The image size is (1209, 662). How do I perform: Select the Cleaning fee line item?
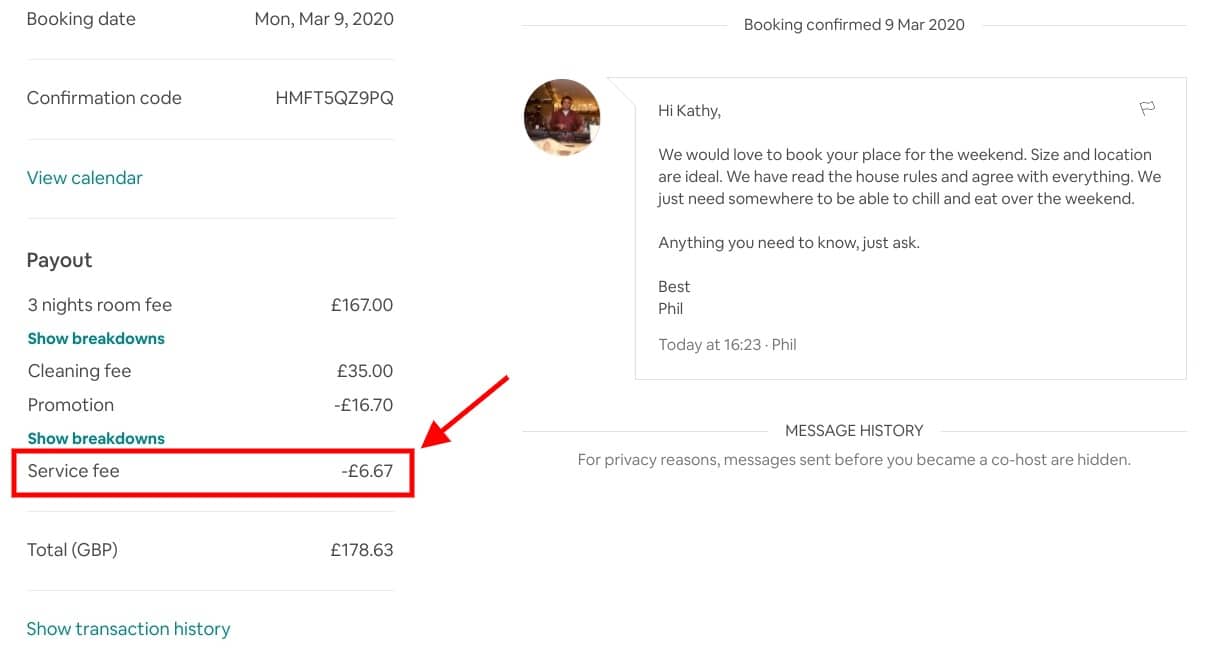79,371
